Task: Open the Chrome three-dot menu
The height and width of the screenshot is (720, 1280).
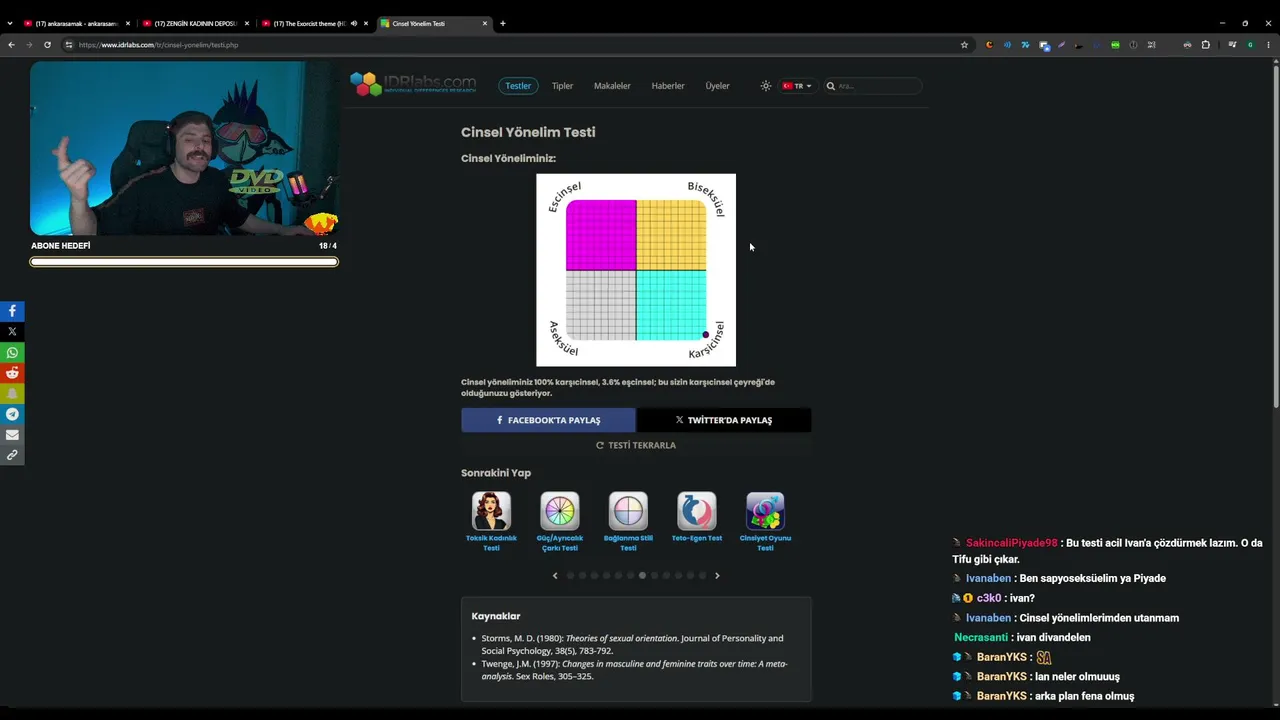Action: (x=1268, y=45)
